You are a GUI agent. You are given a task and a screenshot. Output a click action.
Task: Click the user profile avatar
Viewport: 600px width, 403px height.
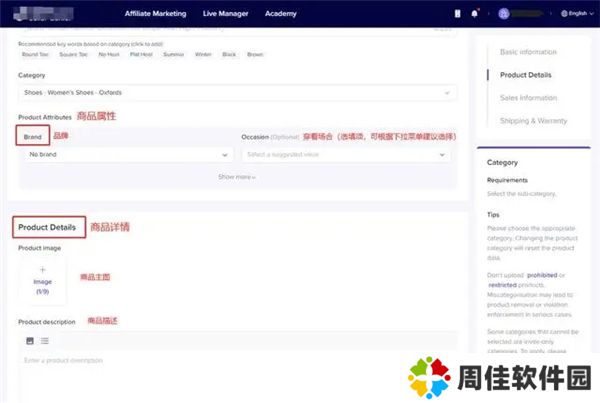503,13
